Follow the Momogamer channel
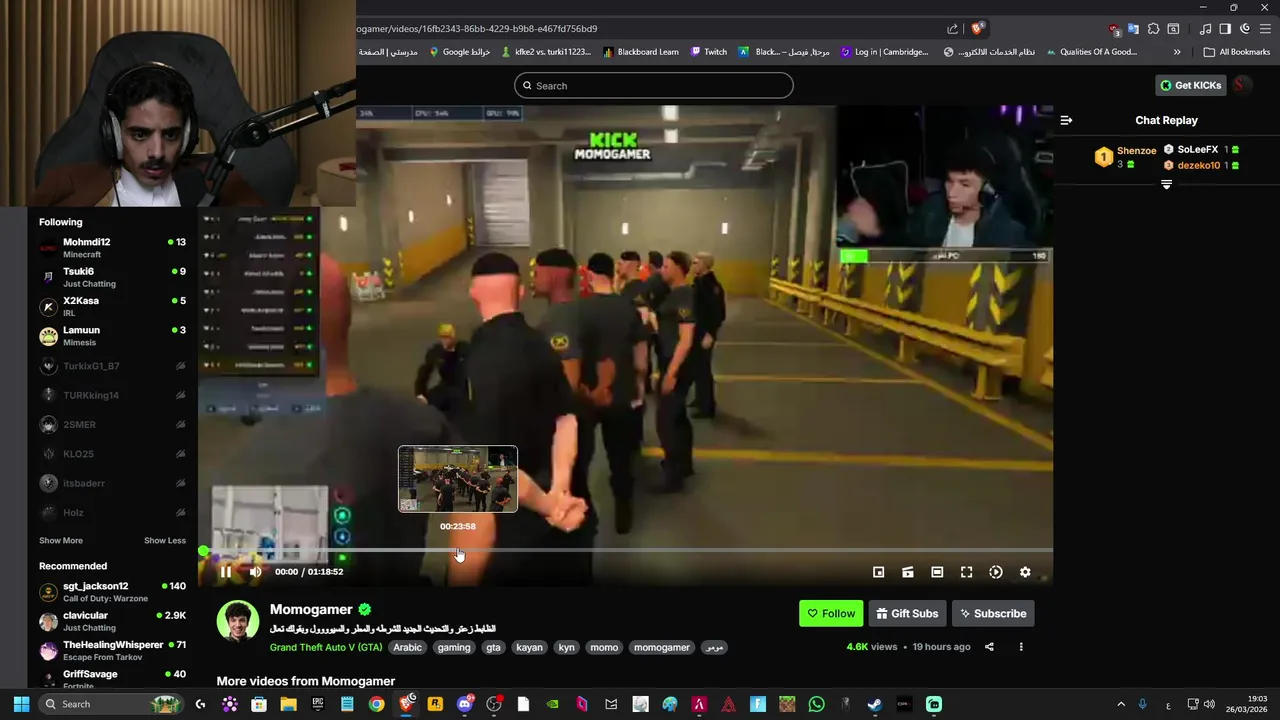The height and width of the screenshot is (720, 1280). point(831,614)
